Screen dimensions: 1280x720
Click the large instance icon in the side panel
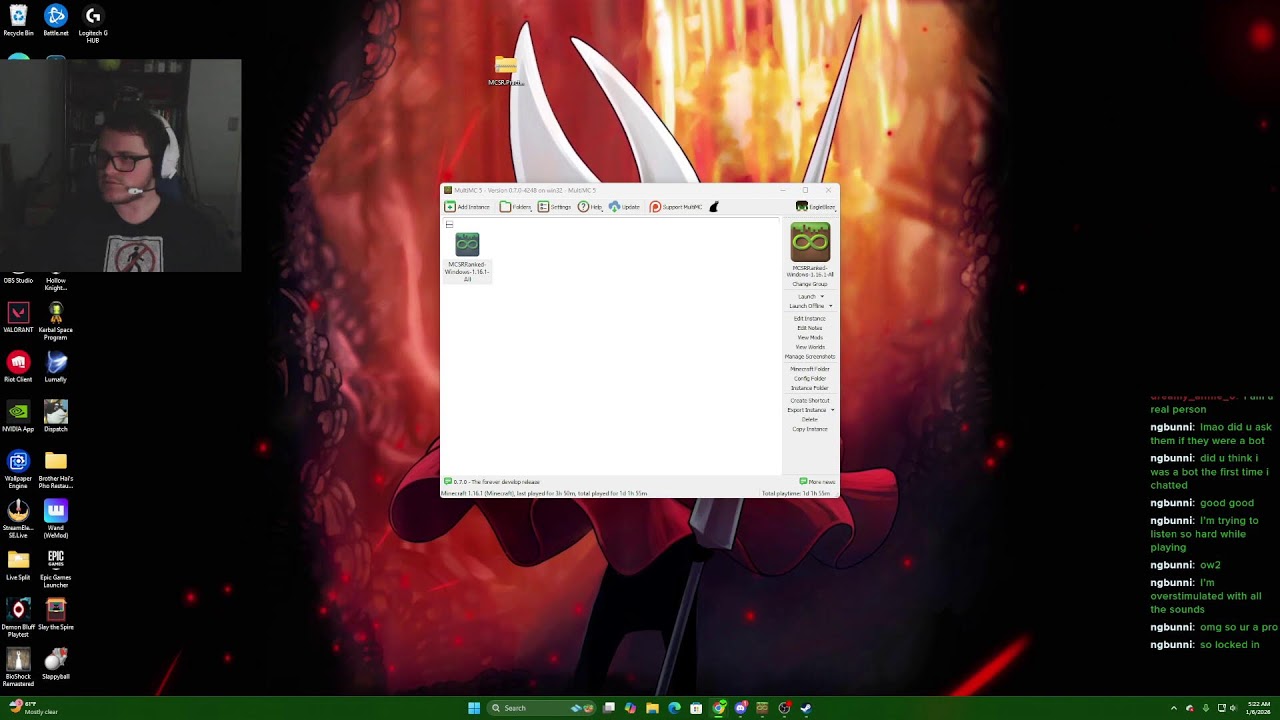810,242
